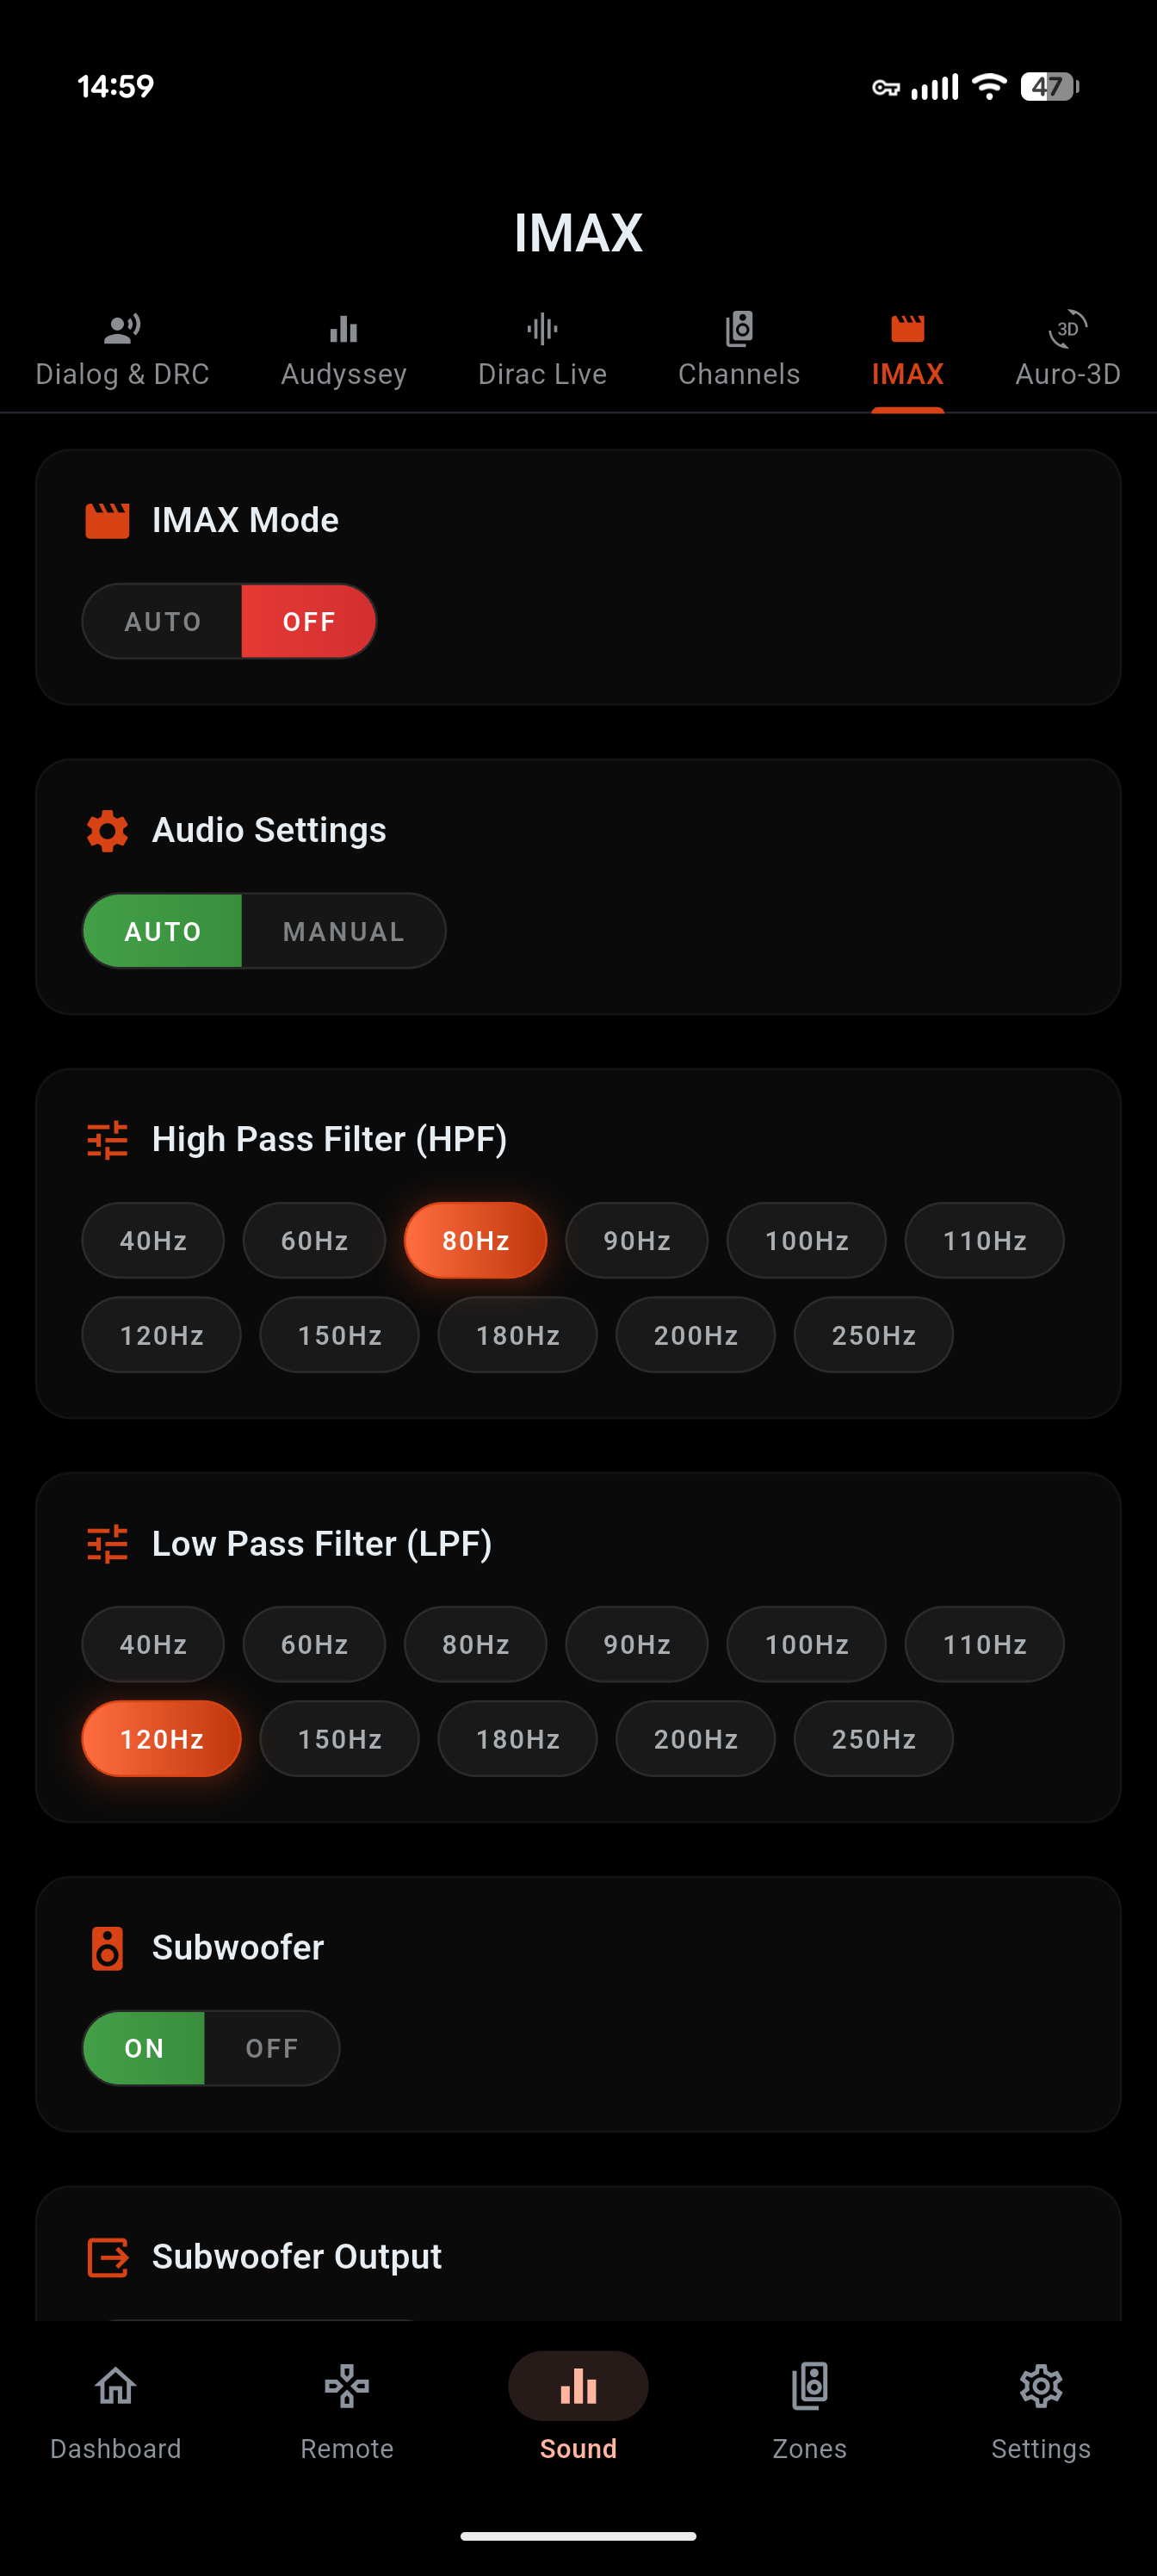Open the Remote gamepad icon

pyautogui.click(x=347, y=2386)
